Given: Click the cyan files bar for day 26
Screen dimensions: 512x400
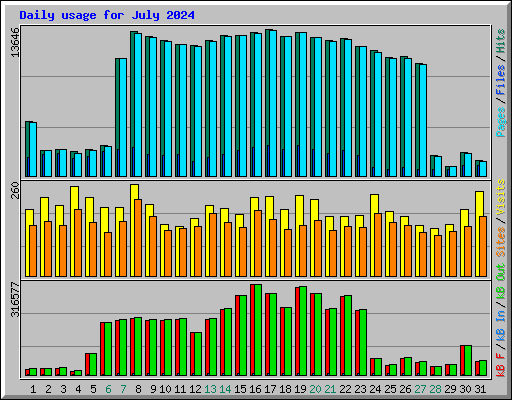Looking at the screenshot, I should pos(408,118).
